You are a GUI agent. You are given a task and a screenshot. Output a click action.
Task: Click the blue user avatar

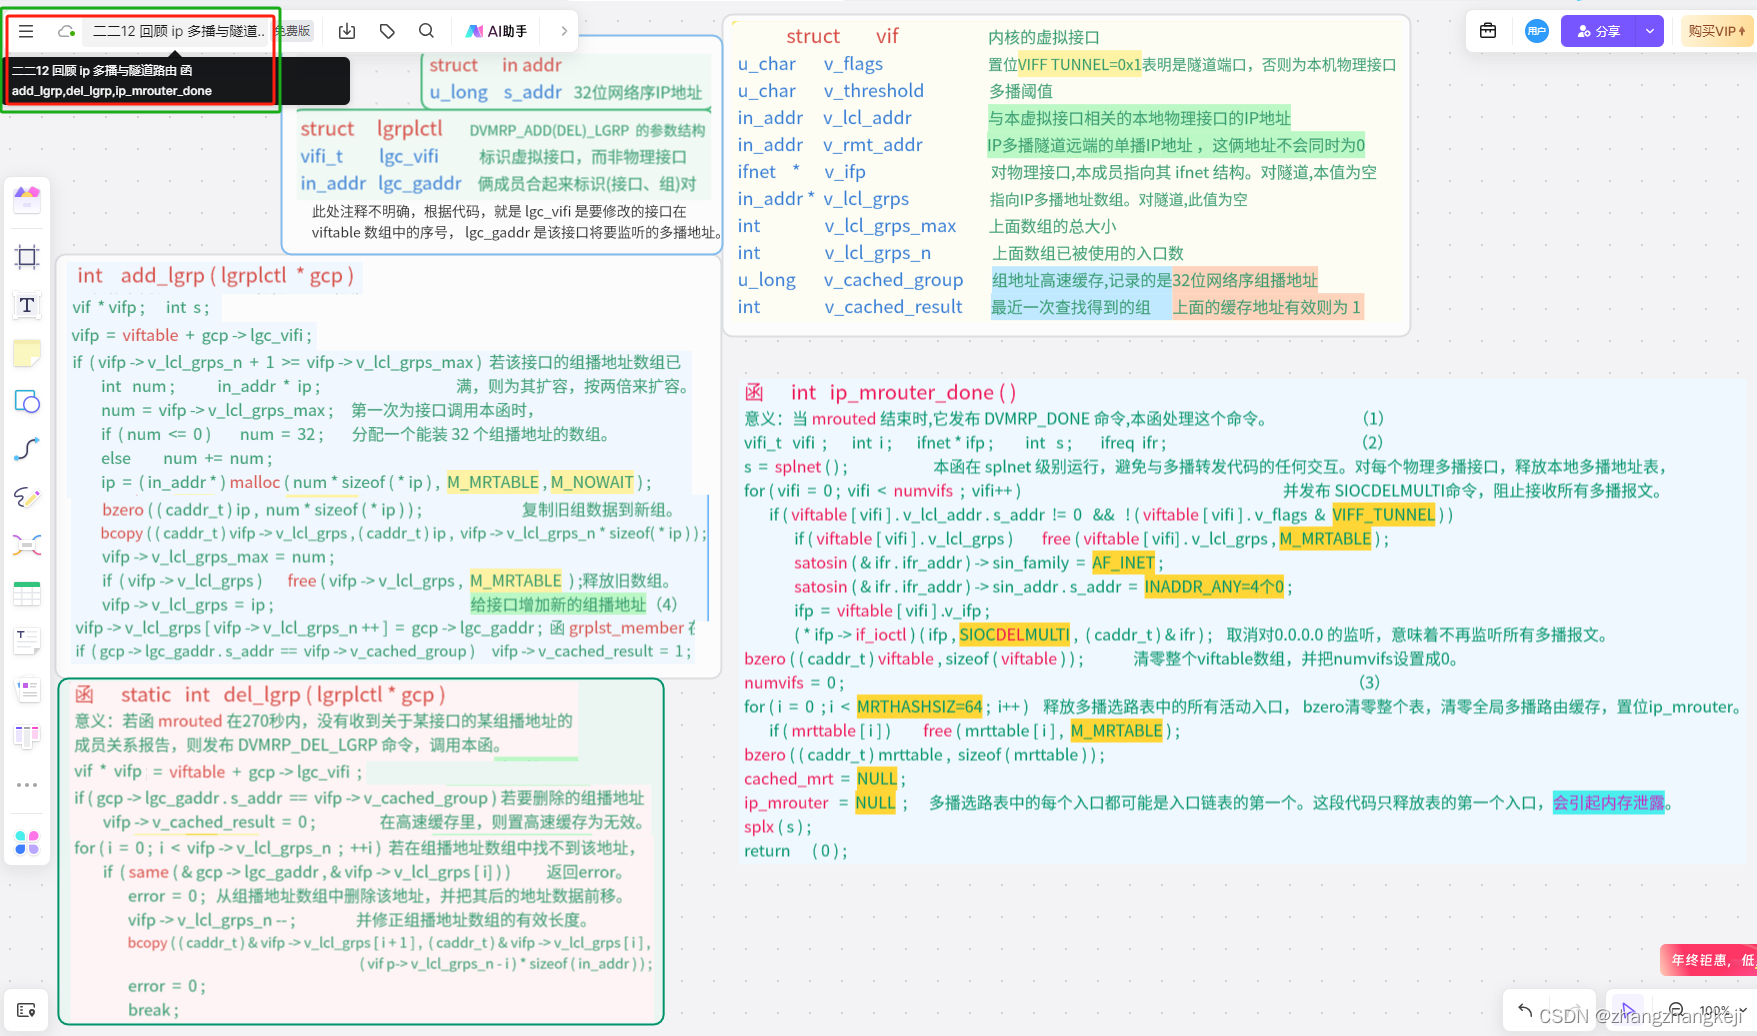click(1537, 31)
